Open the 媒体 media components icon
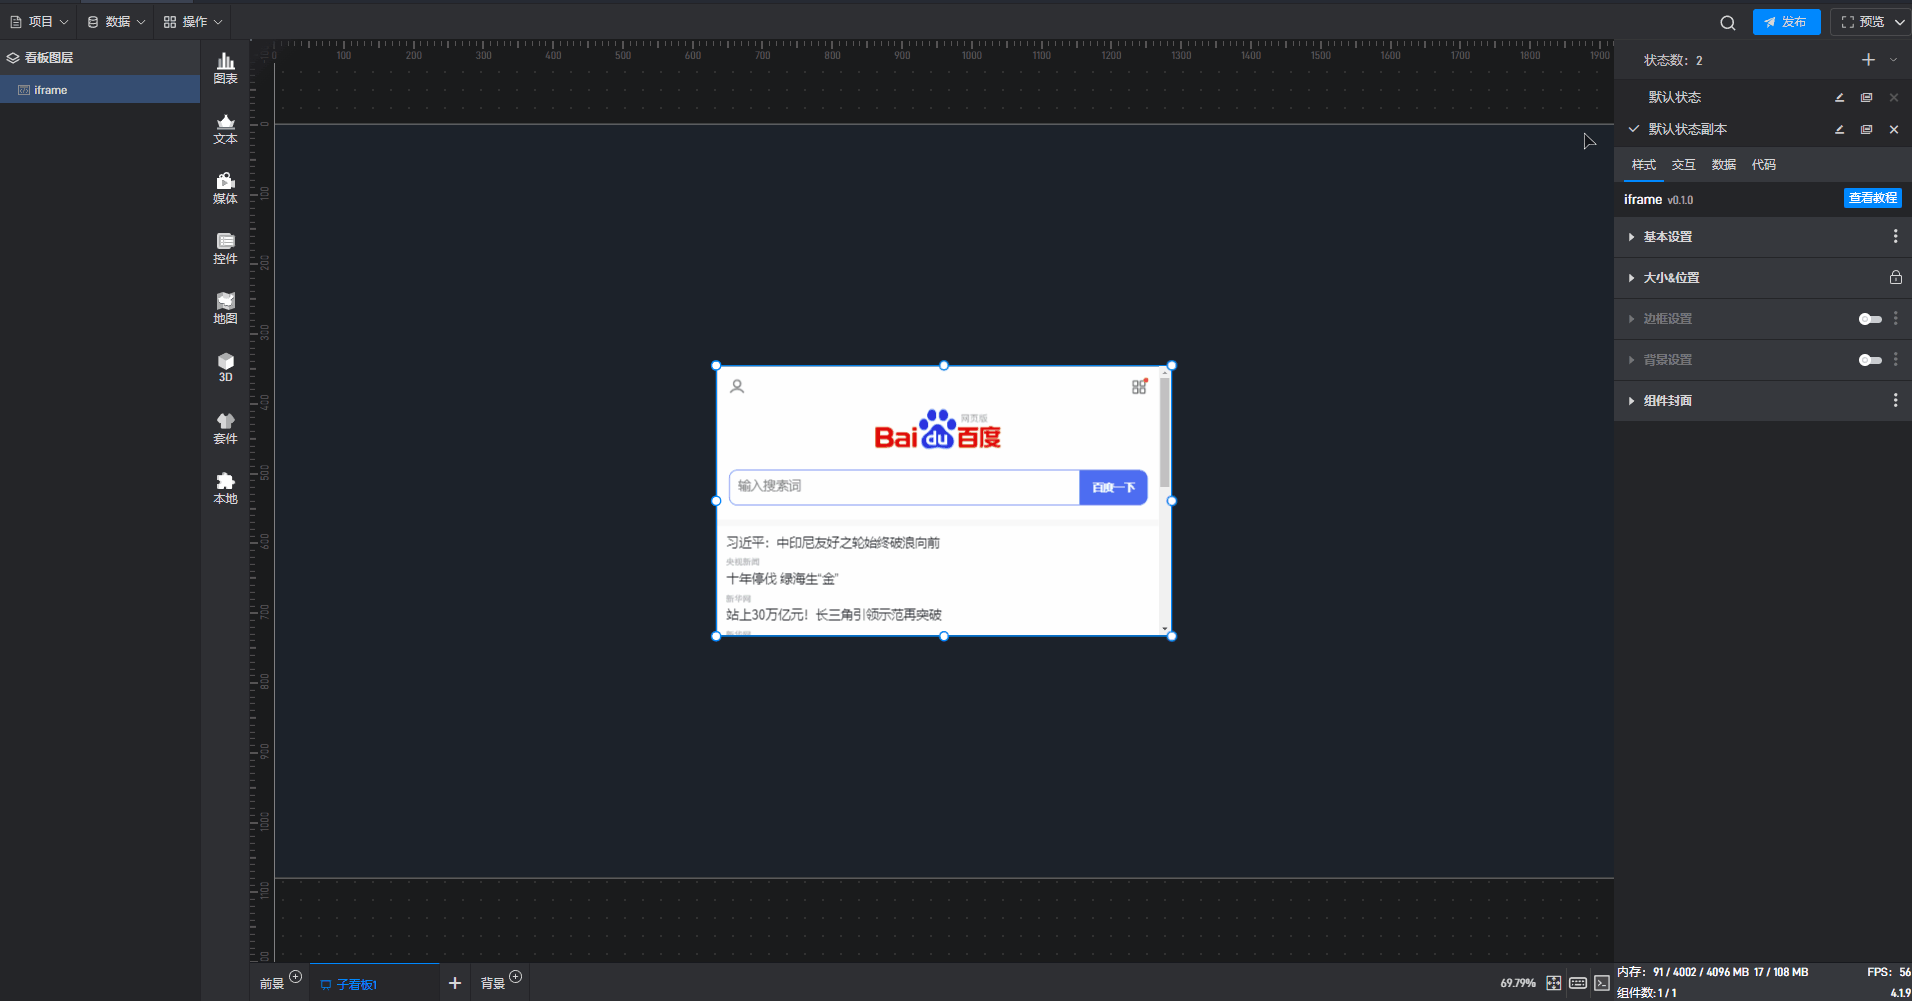 [x=225, y=188]
